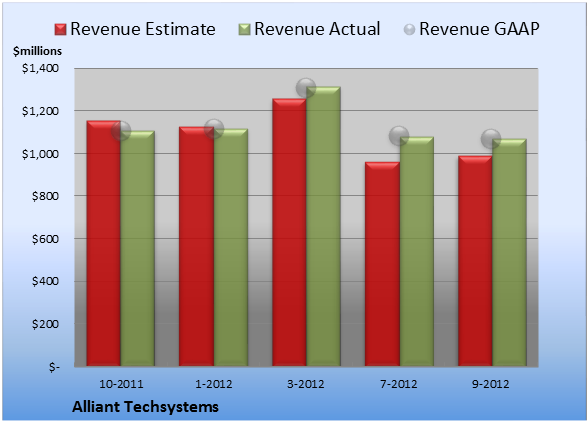Click the '9-2012' quarter label
This screenshot has width=588, height=422.
(x=491, y=384)
